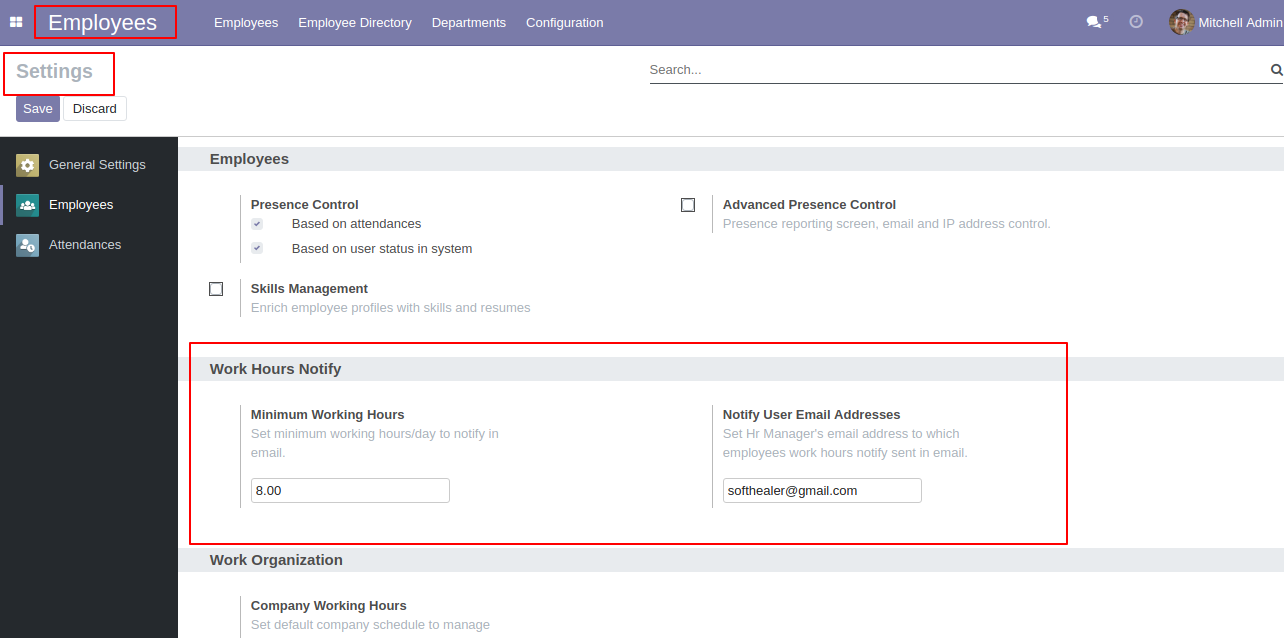Viewport: 1284px width, 638px height.
Task: Click the Discard button
Action: tap(95, 108)
